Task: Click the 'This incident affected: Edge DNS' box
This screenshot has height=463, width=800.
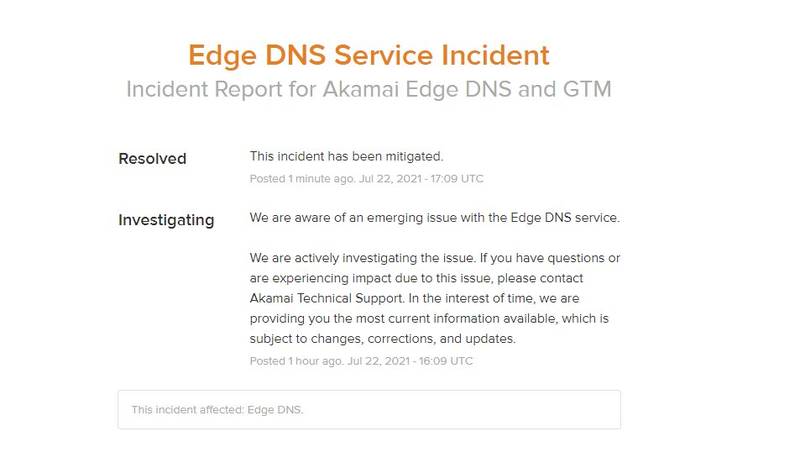Action: tap(369, 409)
